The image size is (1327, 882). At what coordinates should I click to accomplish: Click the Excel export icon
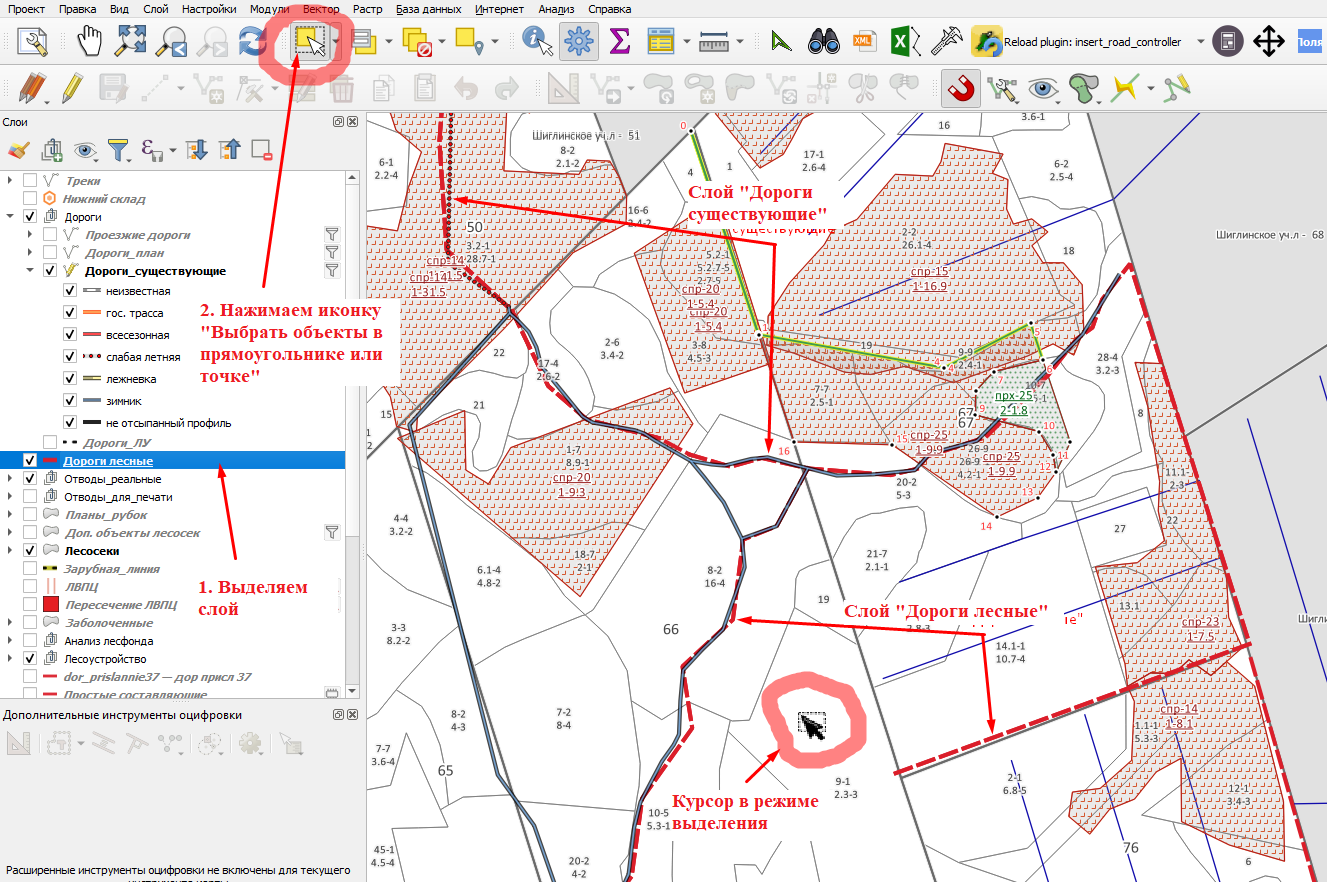(x=901, y=42)
